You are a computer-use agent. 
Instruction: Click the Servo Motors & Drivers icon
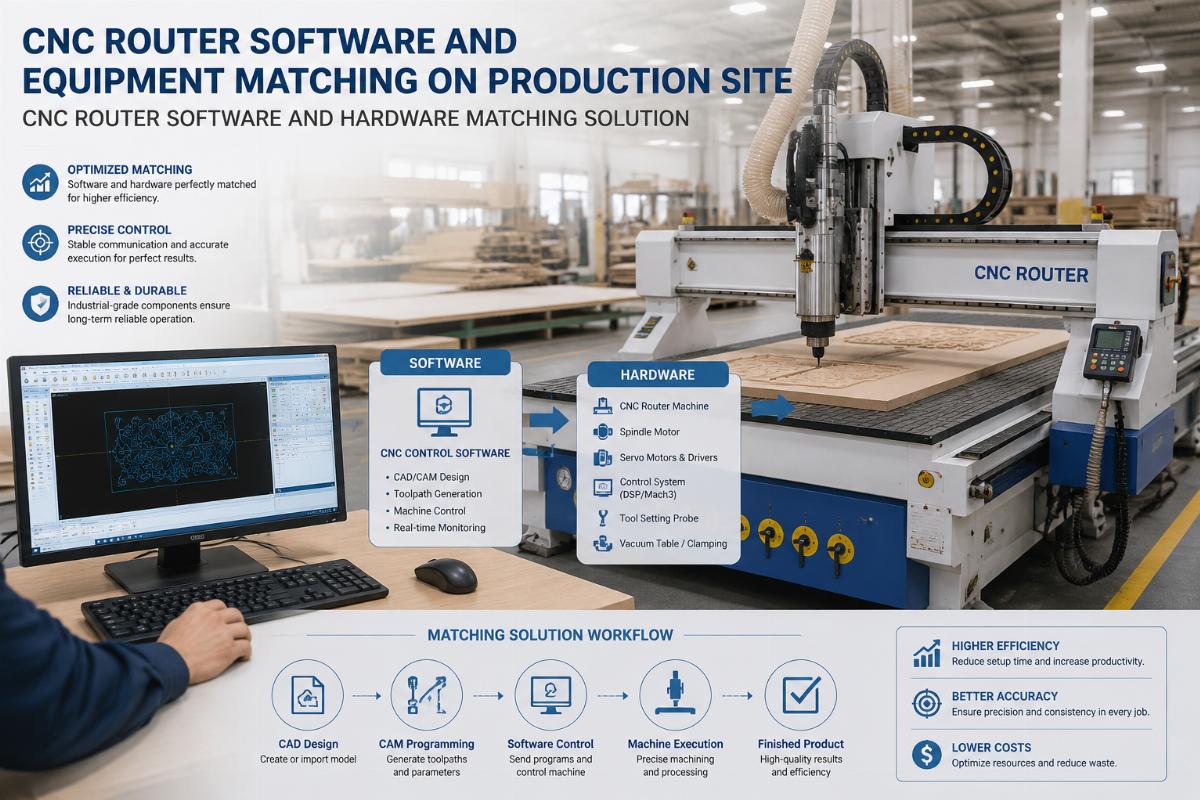601,458
